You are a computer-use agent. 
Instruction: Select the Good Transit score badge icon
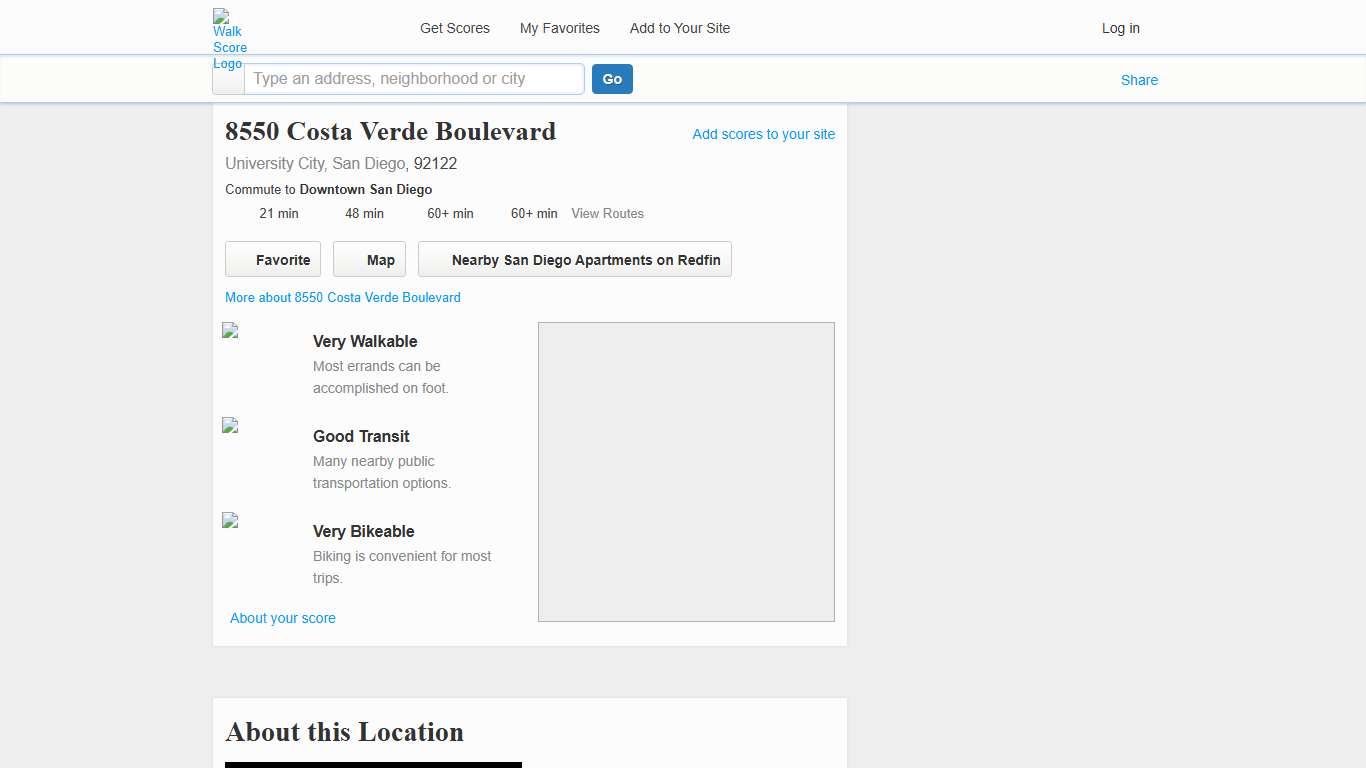pyautogui.click(x=230, y=425)
